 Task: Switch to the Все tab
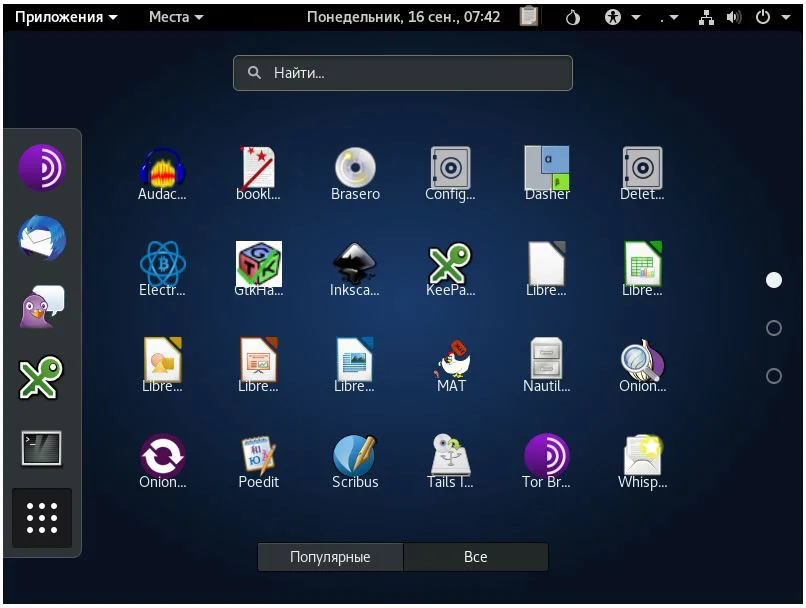(476, 557)
